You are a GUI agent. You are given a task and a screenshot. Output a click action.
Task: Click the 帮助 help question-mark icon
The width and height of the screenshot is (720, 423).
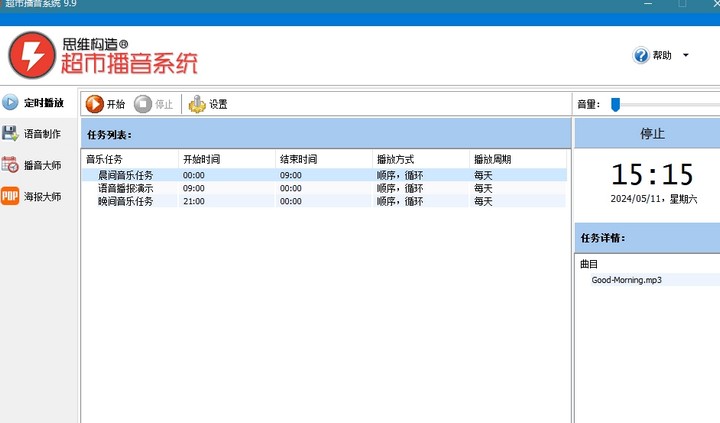coord(641,56)
